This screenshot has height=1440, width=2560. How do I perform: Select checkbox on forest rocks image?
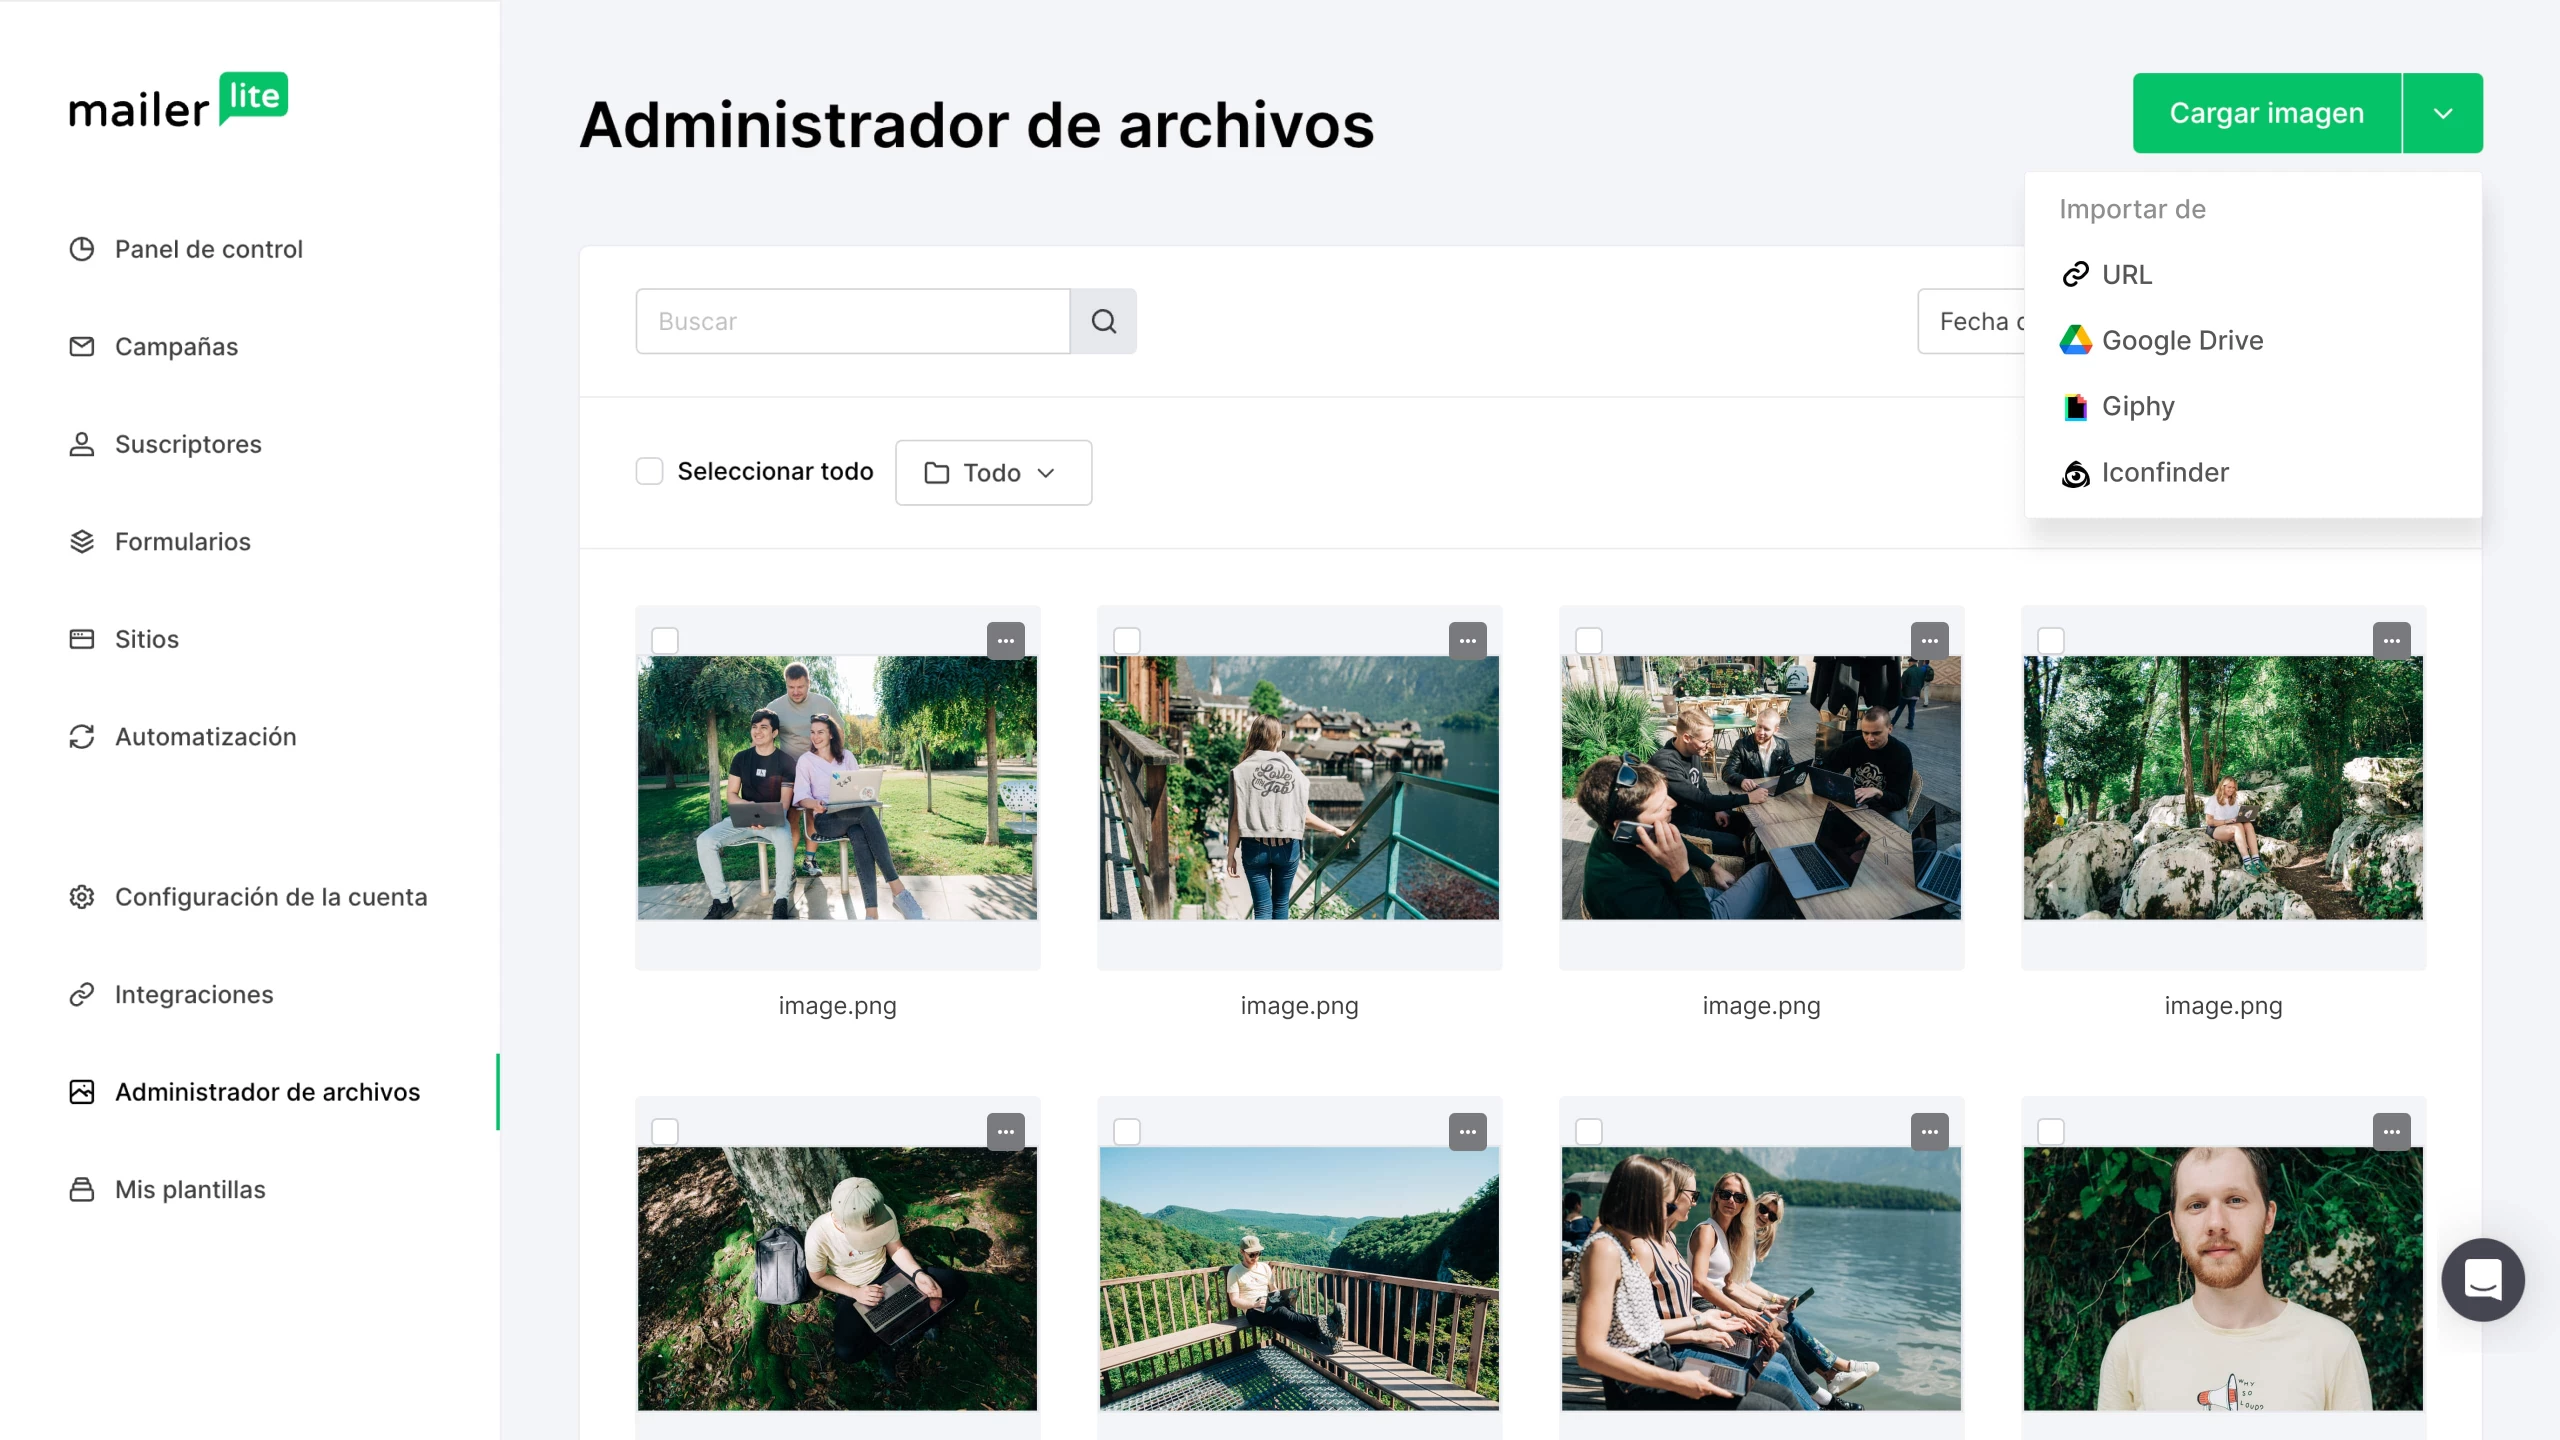coord(2051,641)
